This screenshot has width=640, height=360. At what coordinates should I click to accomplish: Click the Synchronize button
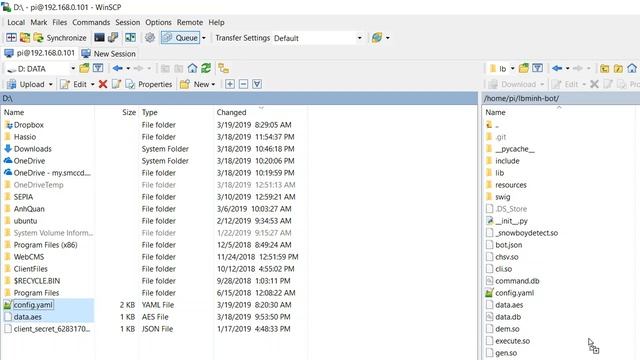[60, 38]
